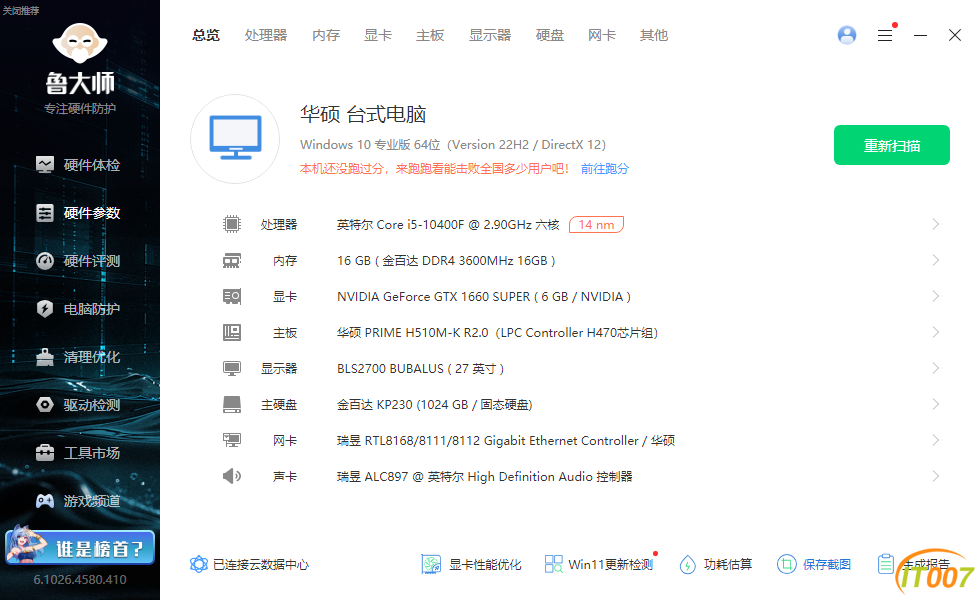This screenshot has height=600, width=980.
Task: Switch to the 内存 tab
Action: pos(326,36)
